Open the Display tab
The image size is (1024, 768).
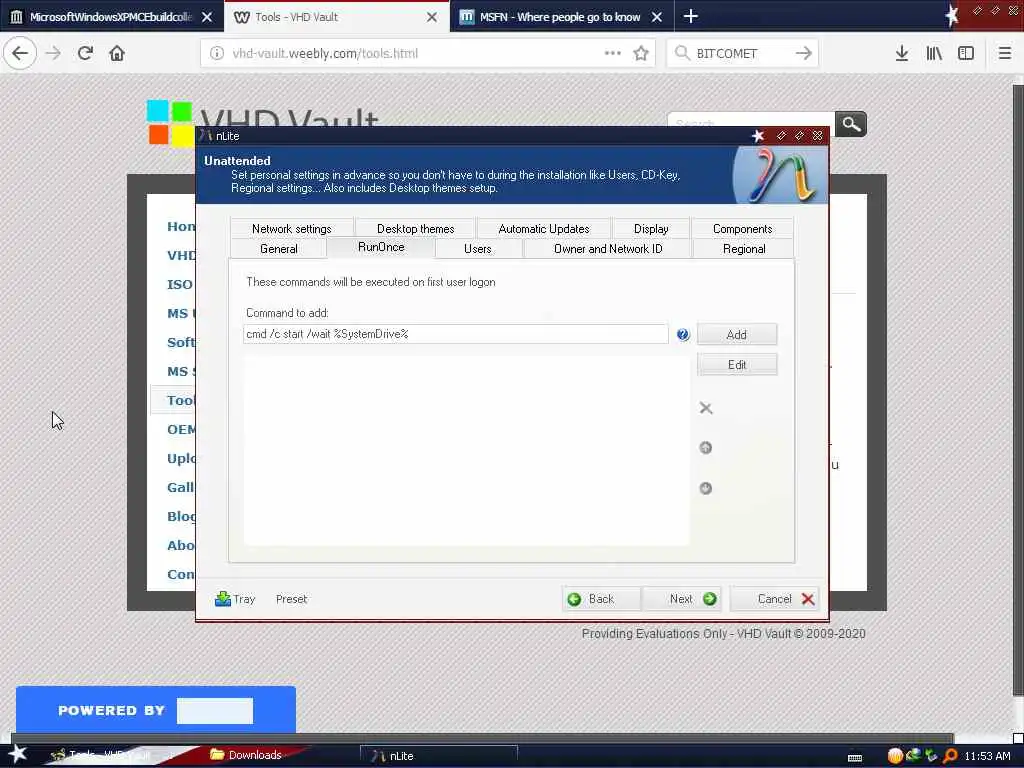click(651, 229)
